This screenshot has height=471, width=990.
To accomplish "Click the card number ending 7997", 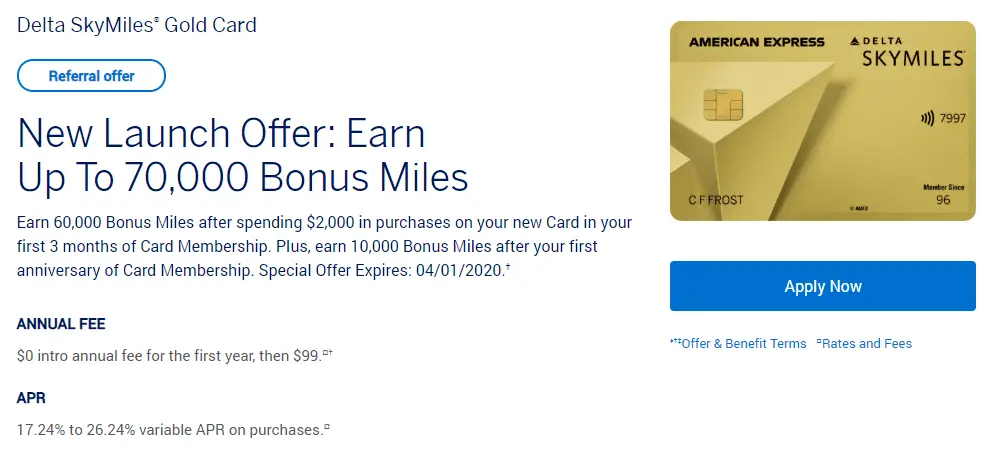I will 951,119.
